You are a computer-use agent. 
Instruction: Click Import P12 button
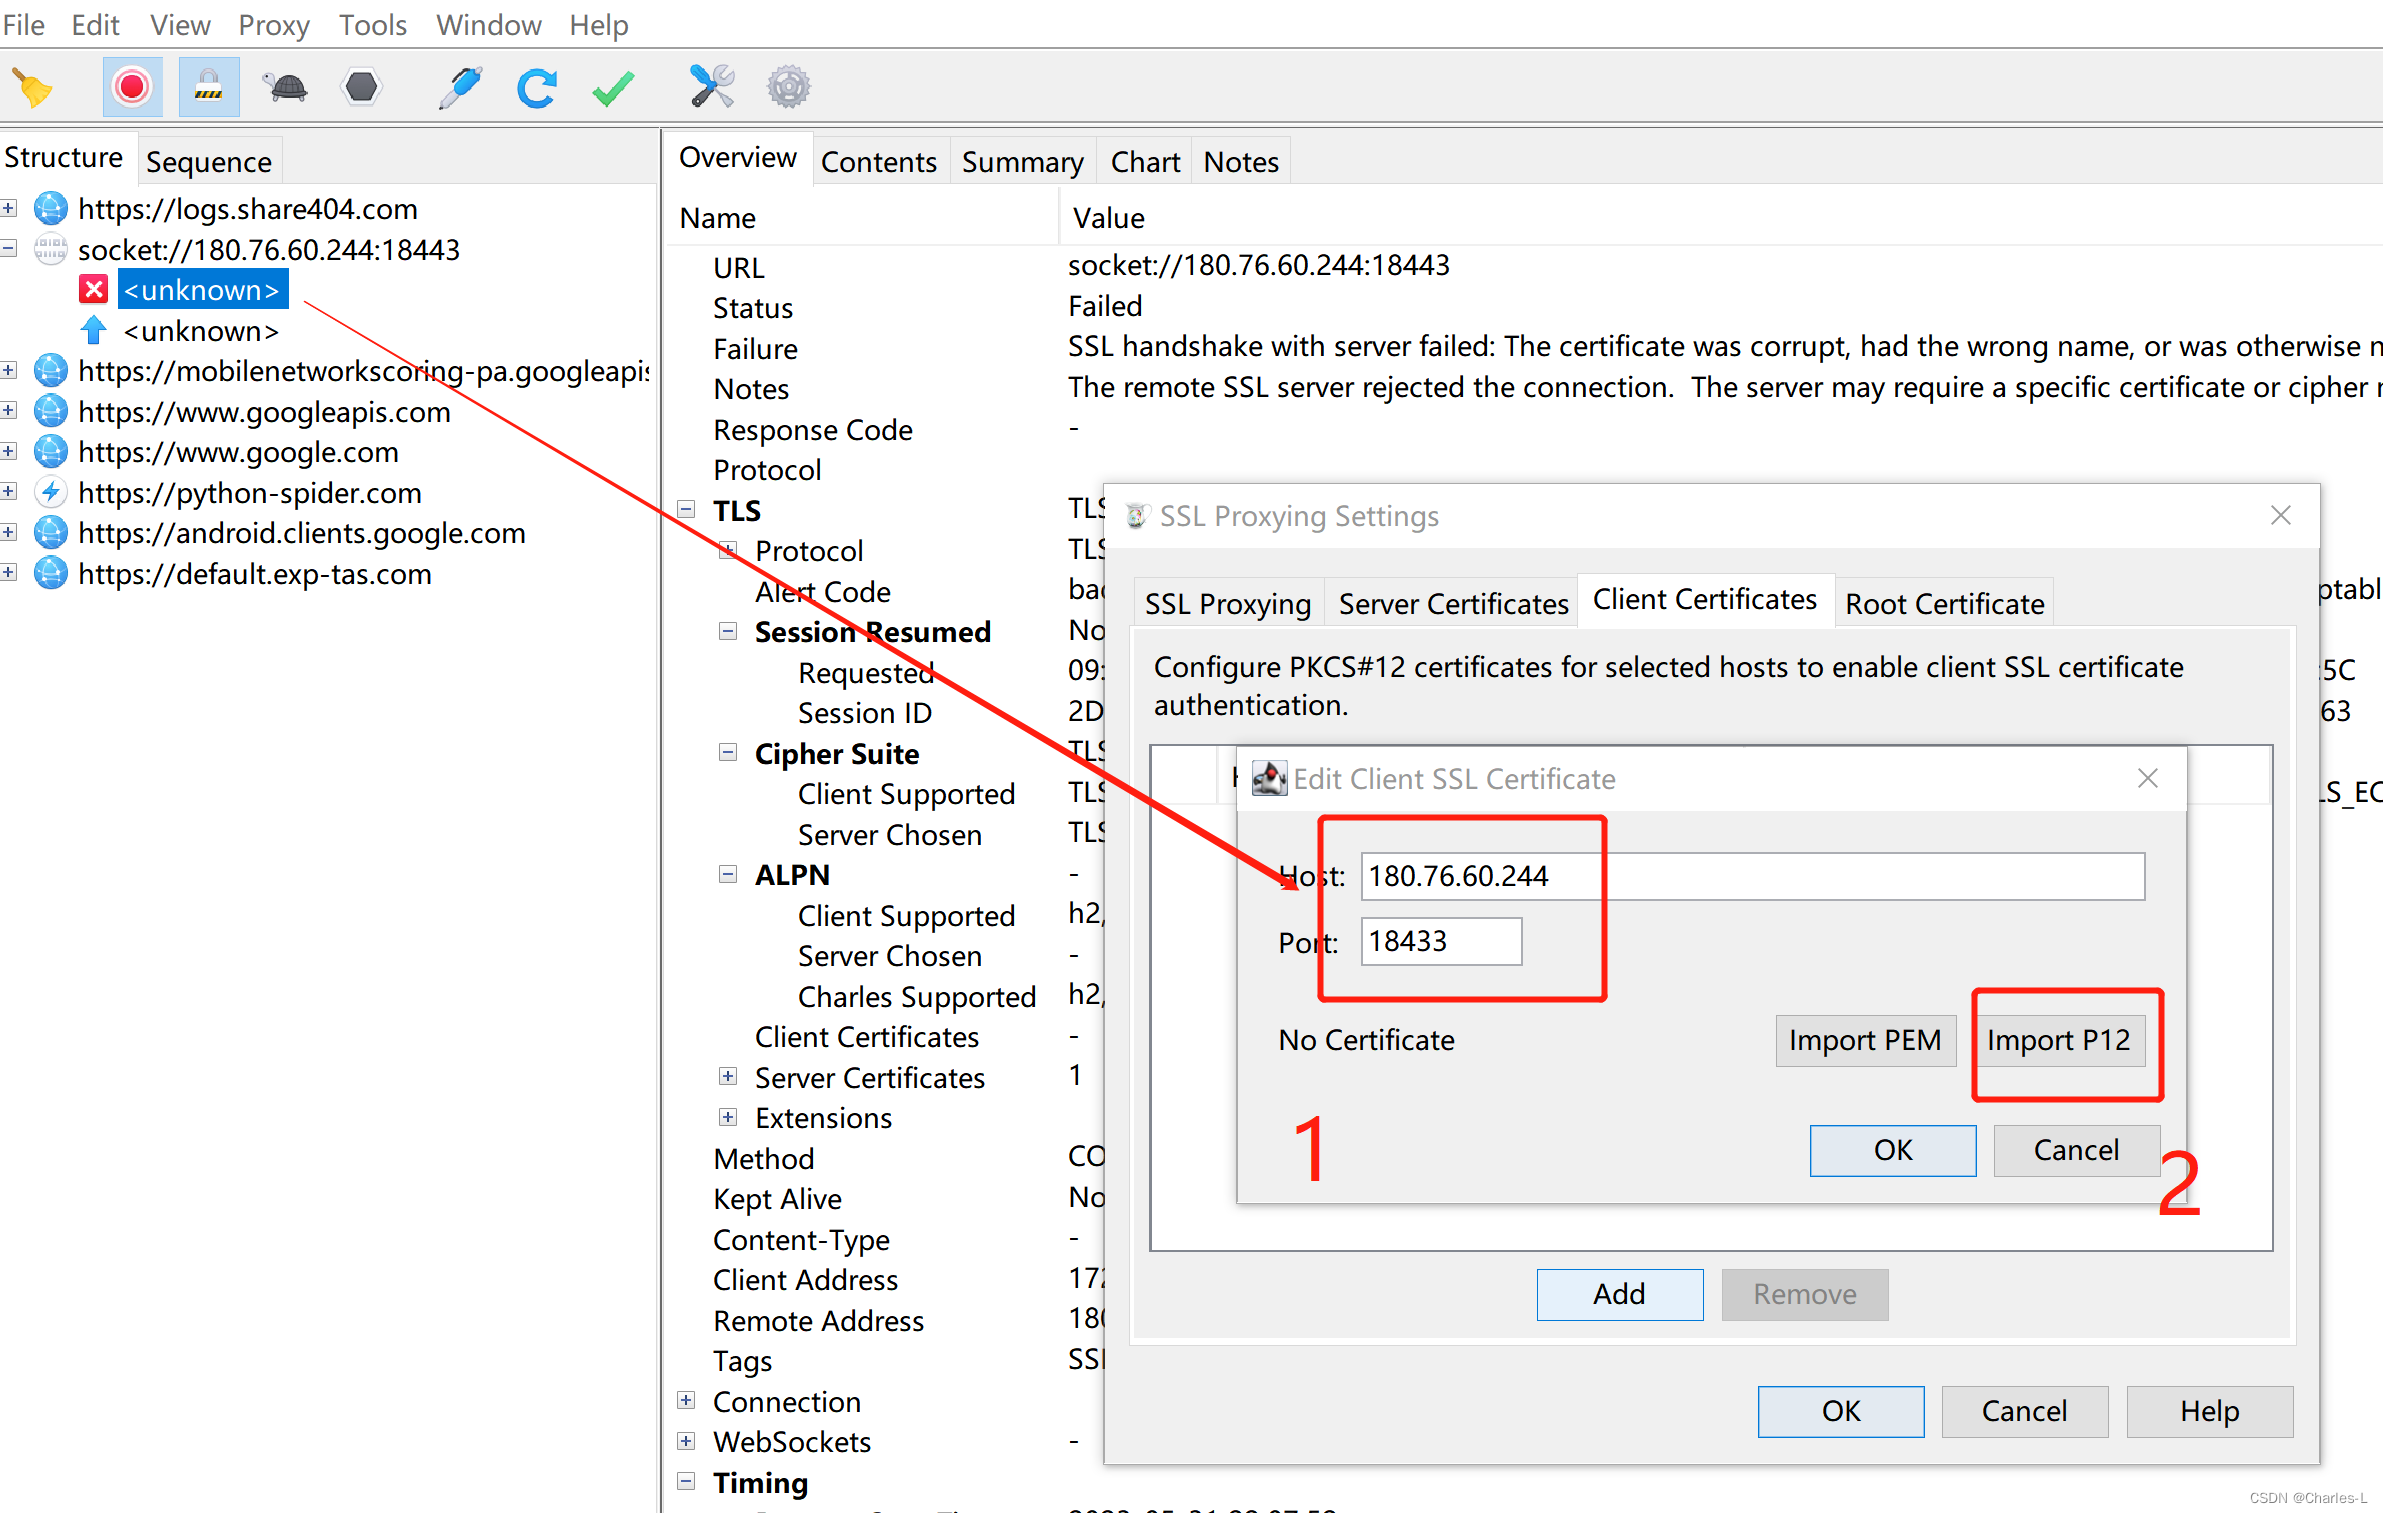click(x=2059, y=1040)
